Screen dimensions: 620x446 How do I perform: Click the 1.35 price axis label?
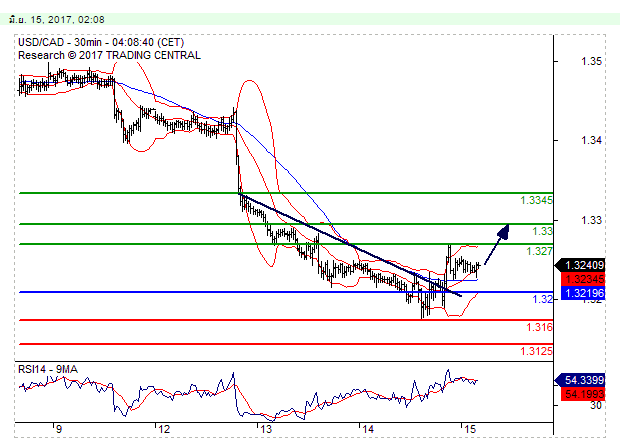pos(592,61)
